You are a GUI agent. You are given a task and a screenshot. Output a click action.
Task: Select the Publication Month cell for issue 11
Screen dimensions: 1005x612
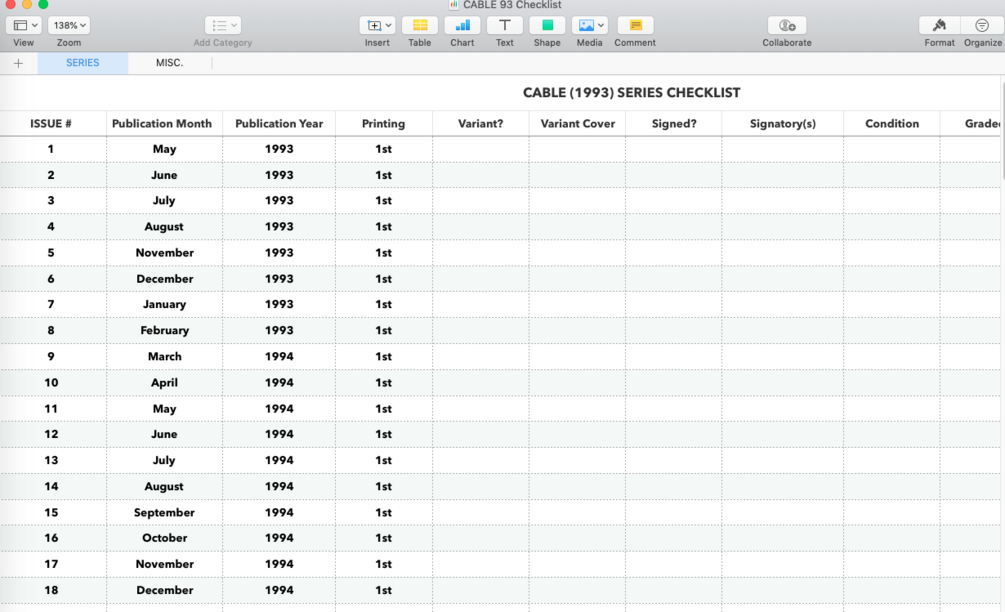tap(164, 409)
